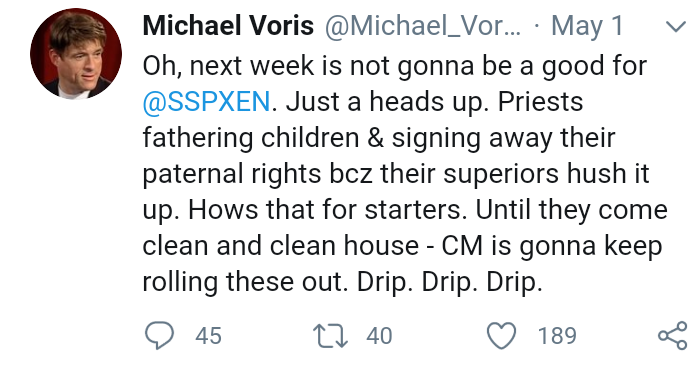Image resolution: width=700 pixels, height=367 pixels.
Task: Click the "clean and clean house" phrase
Action: pyautogui.click(x=281, y=246)
